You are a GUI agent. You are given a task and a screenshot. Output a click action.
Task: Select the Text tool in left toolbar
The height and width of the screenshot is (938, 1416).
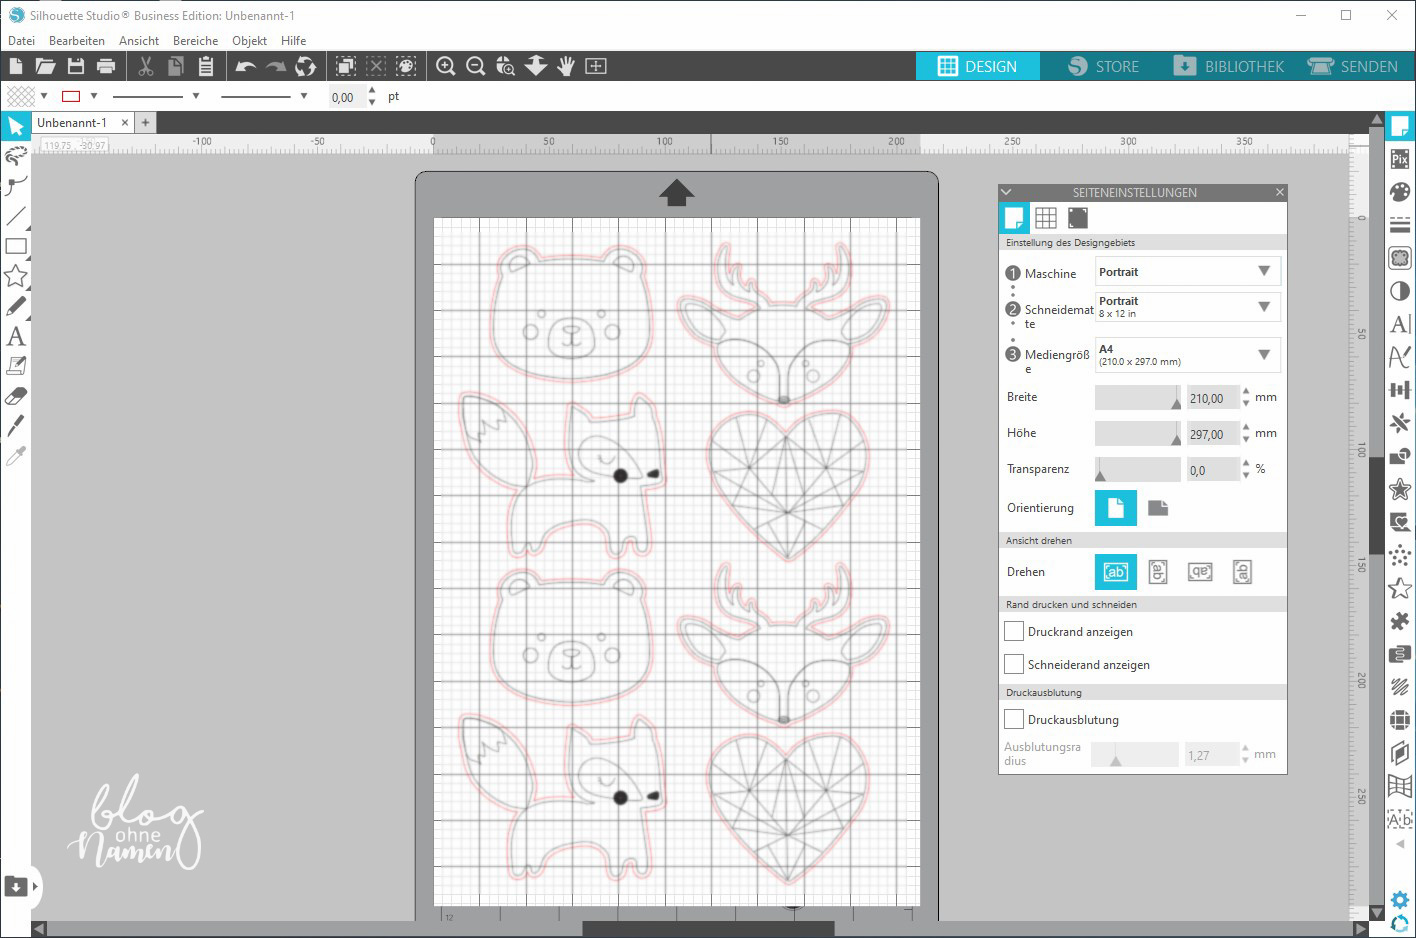(x=16, y=336)
